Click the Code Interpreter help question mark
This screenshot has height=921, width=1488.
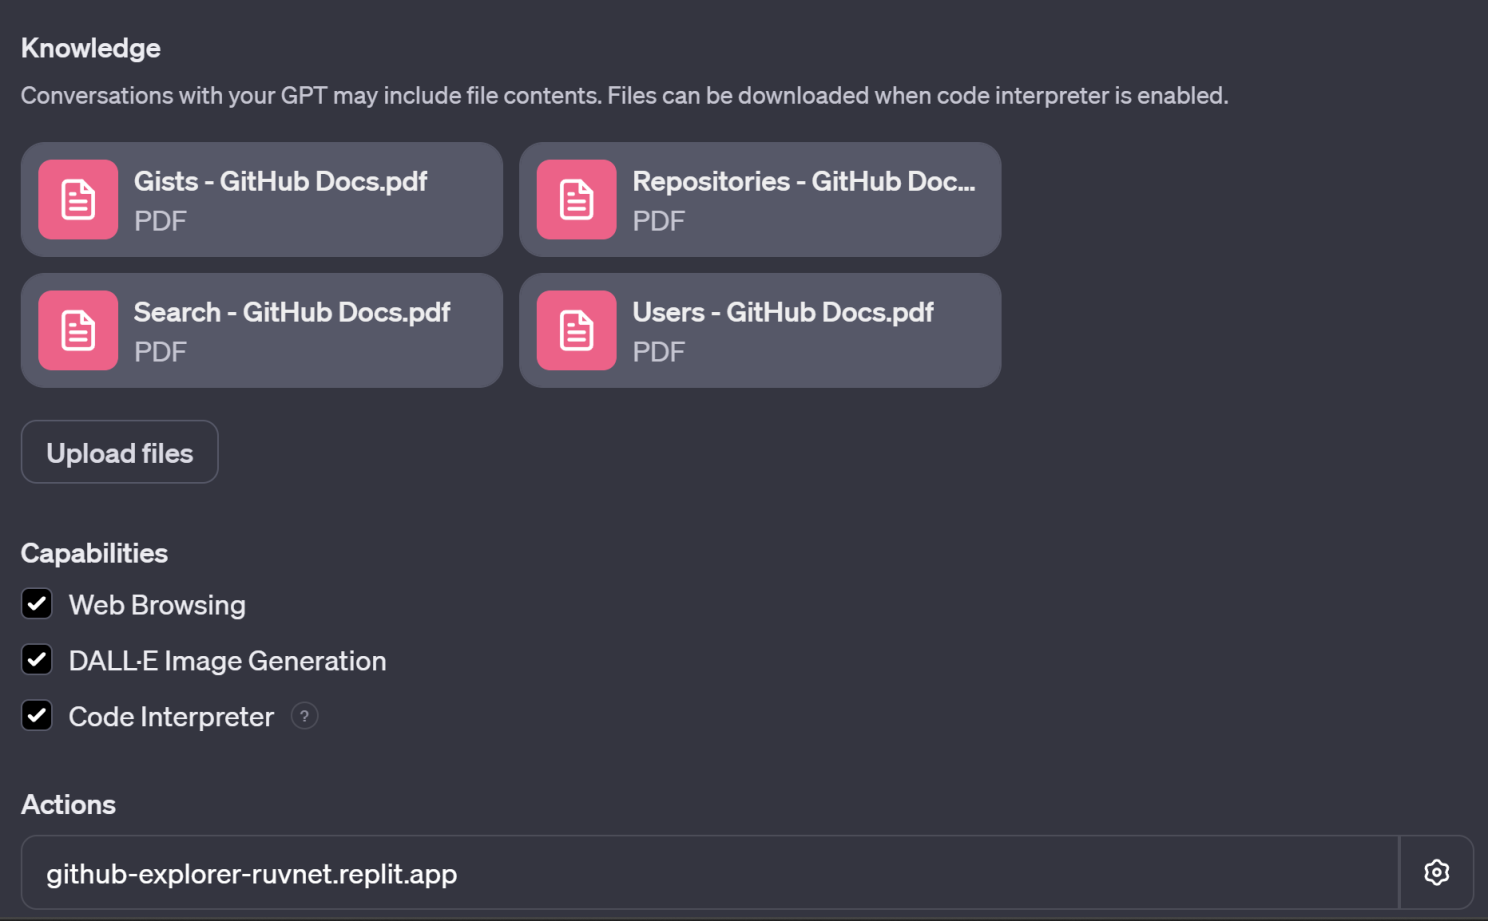(x=304, y=716)
